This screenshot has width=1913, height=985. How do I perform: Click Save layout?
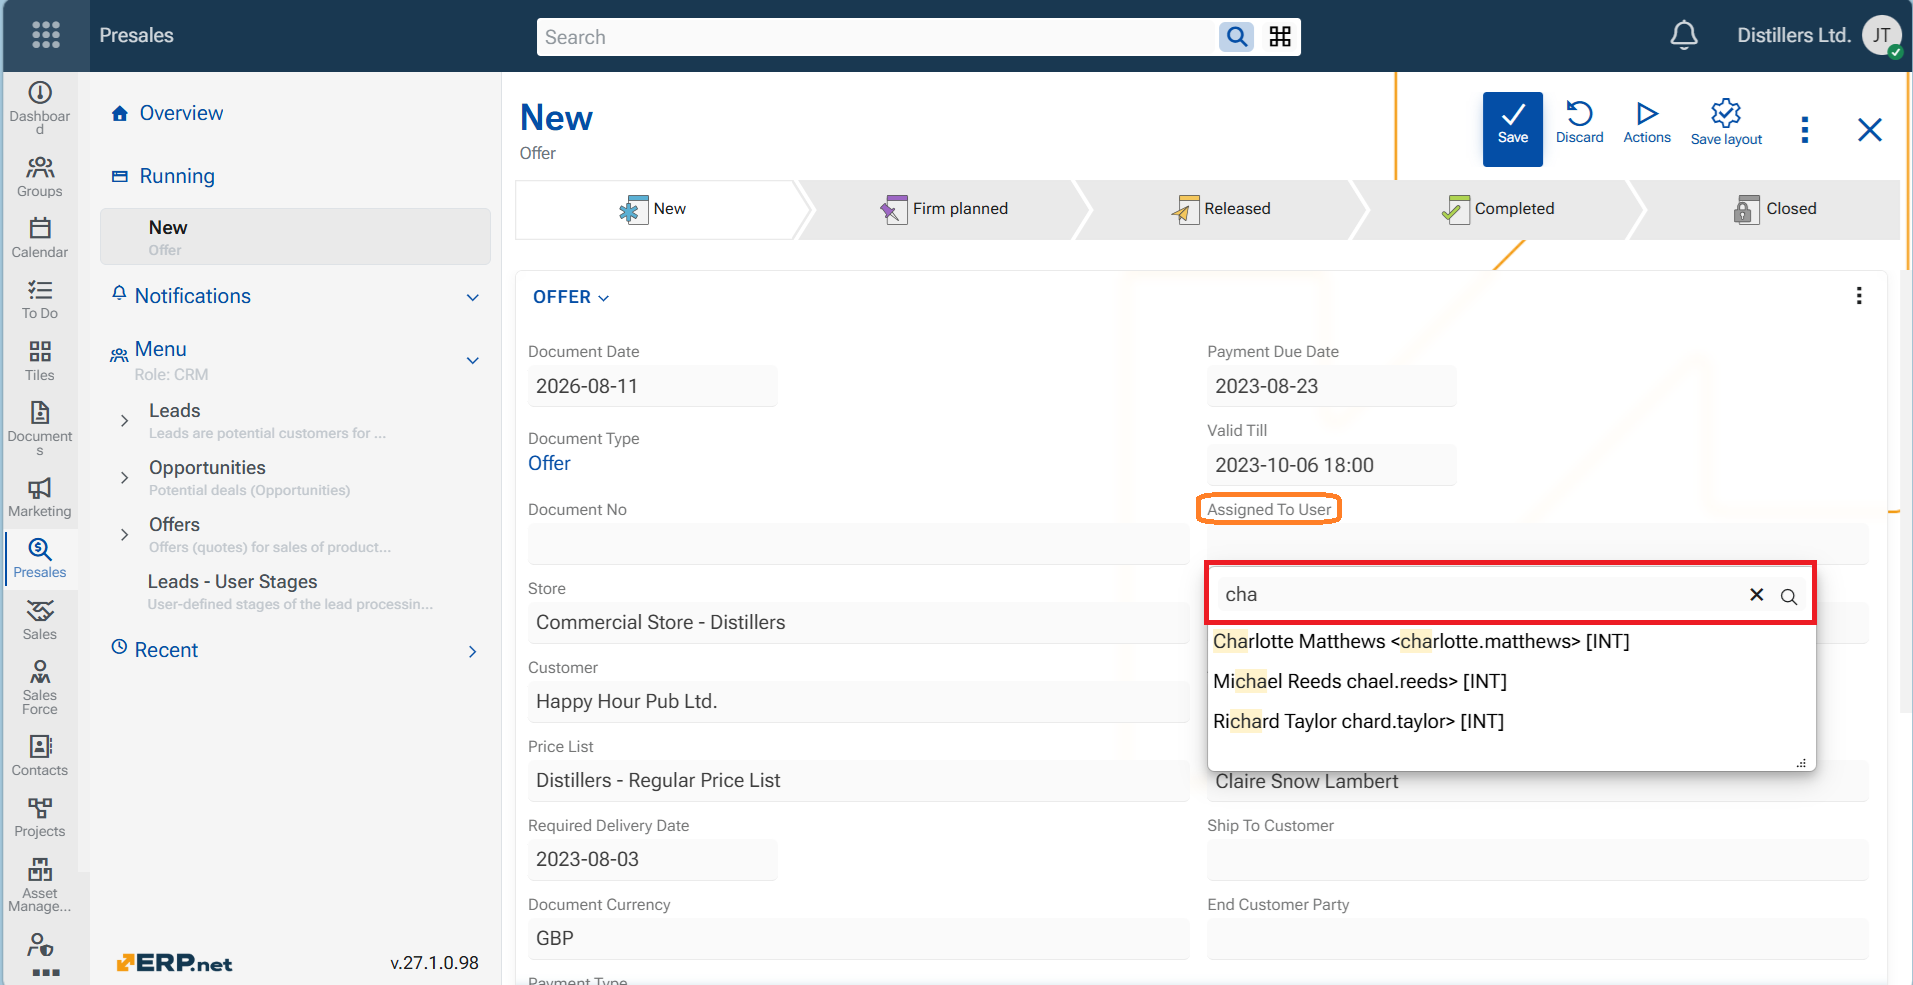(1726, 122)
